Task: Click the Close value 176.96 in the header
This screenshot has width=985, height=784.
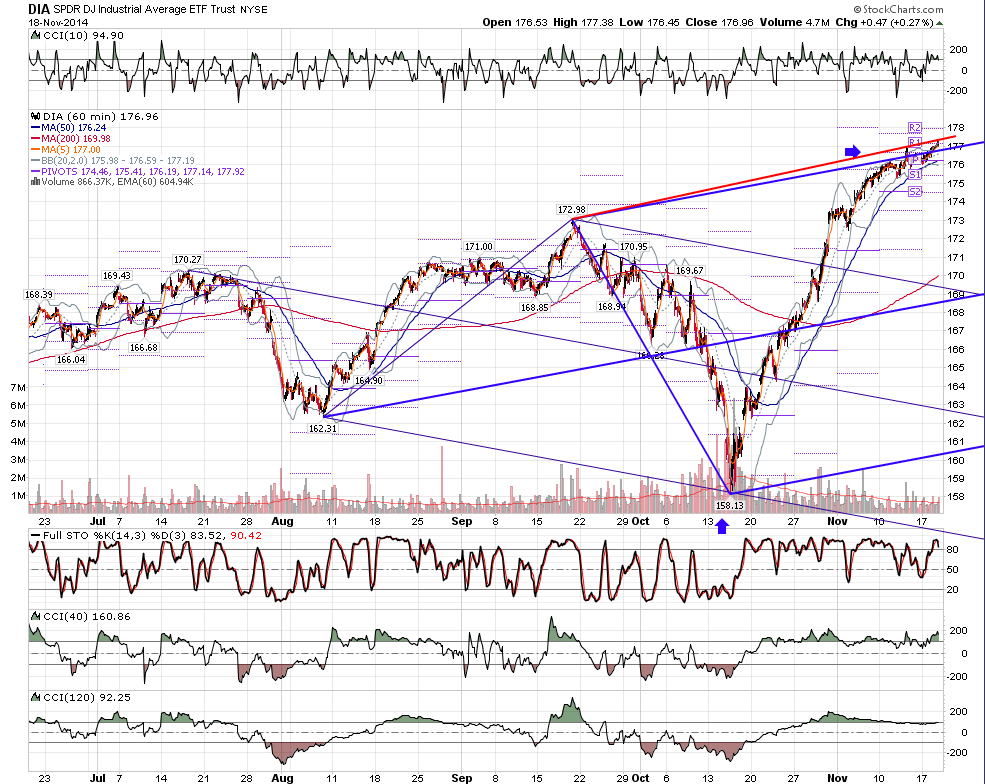Action: (x=737, y=23)
